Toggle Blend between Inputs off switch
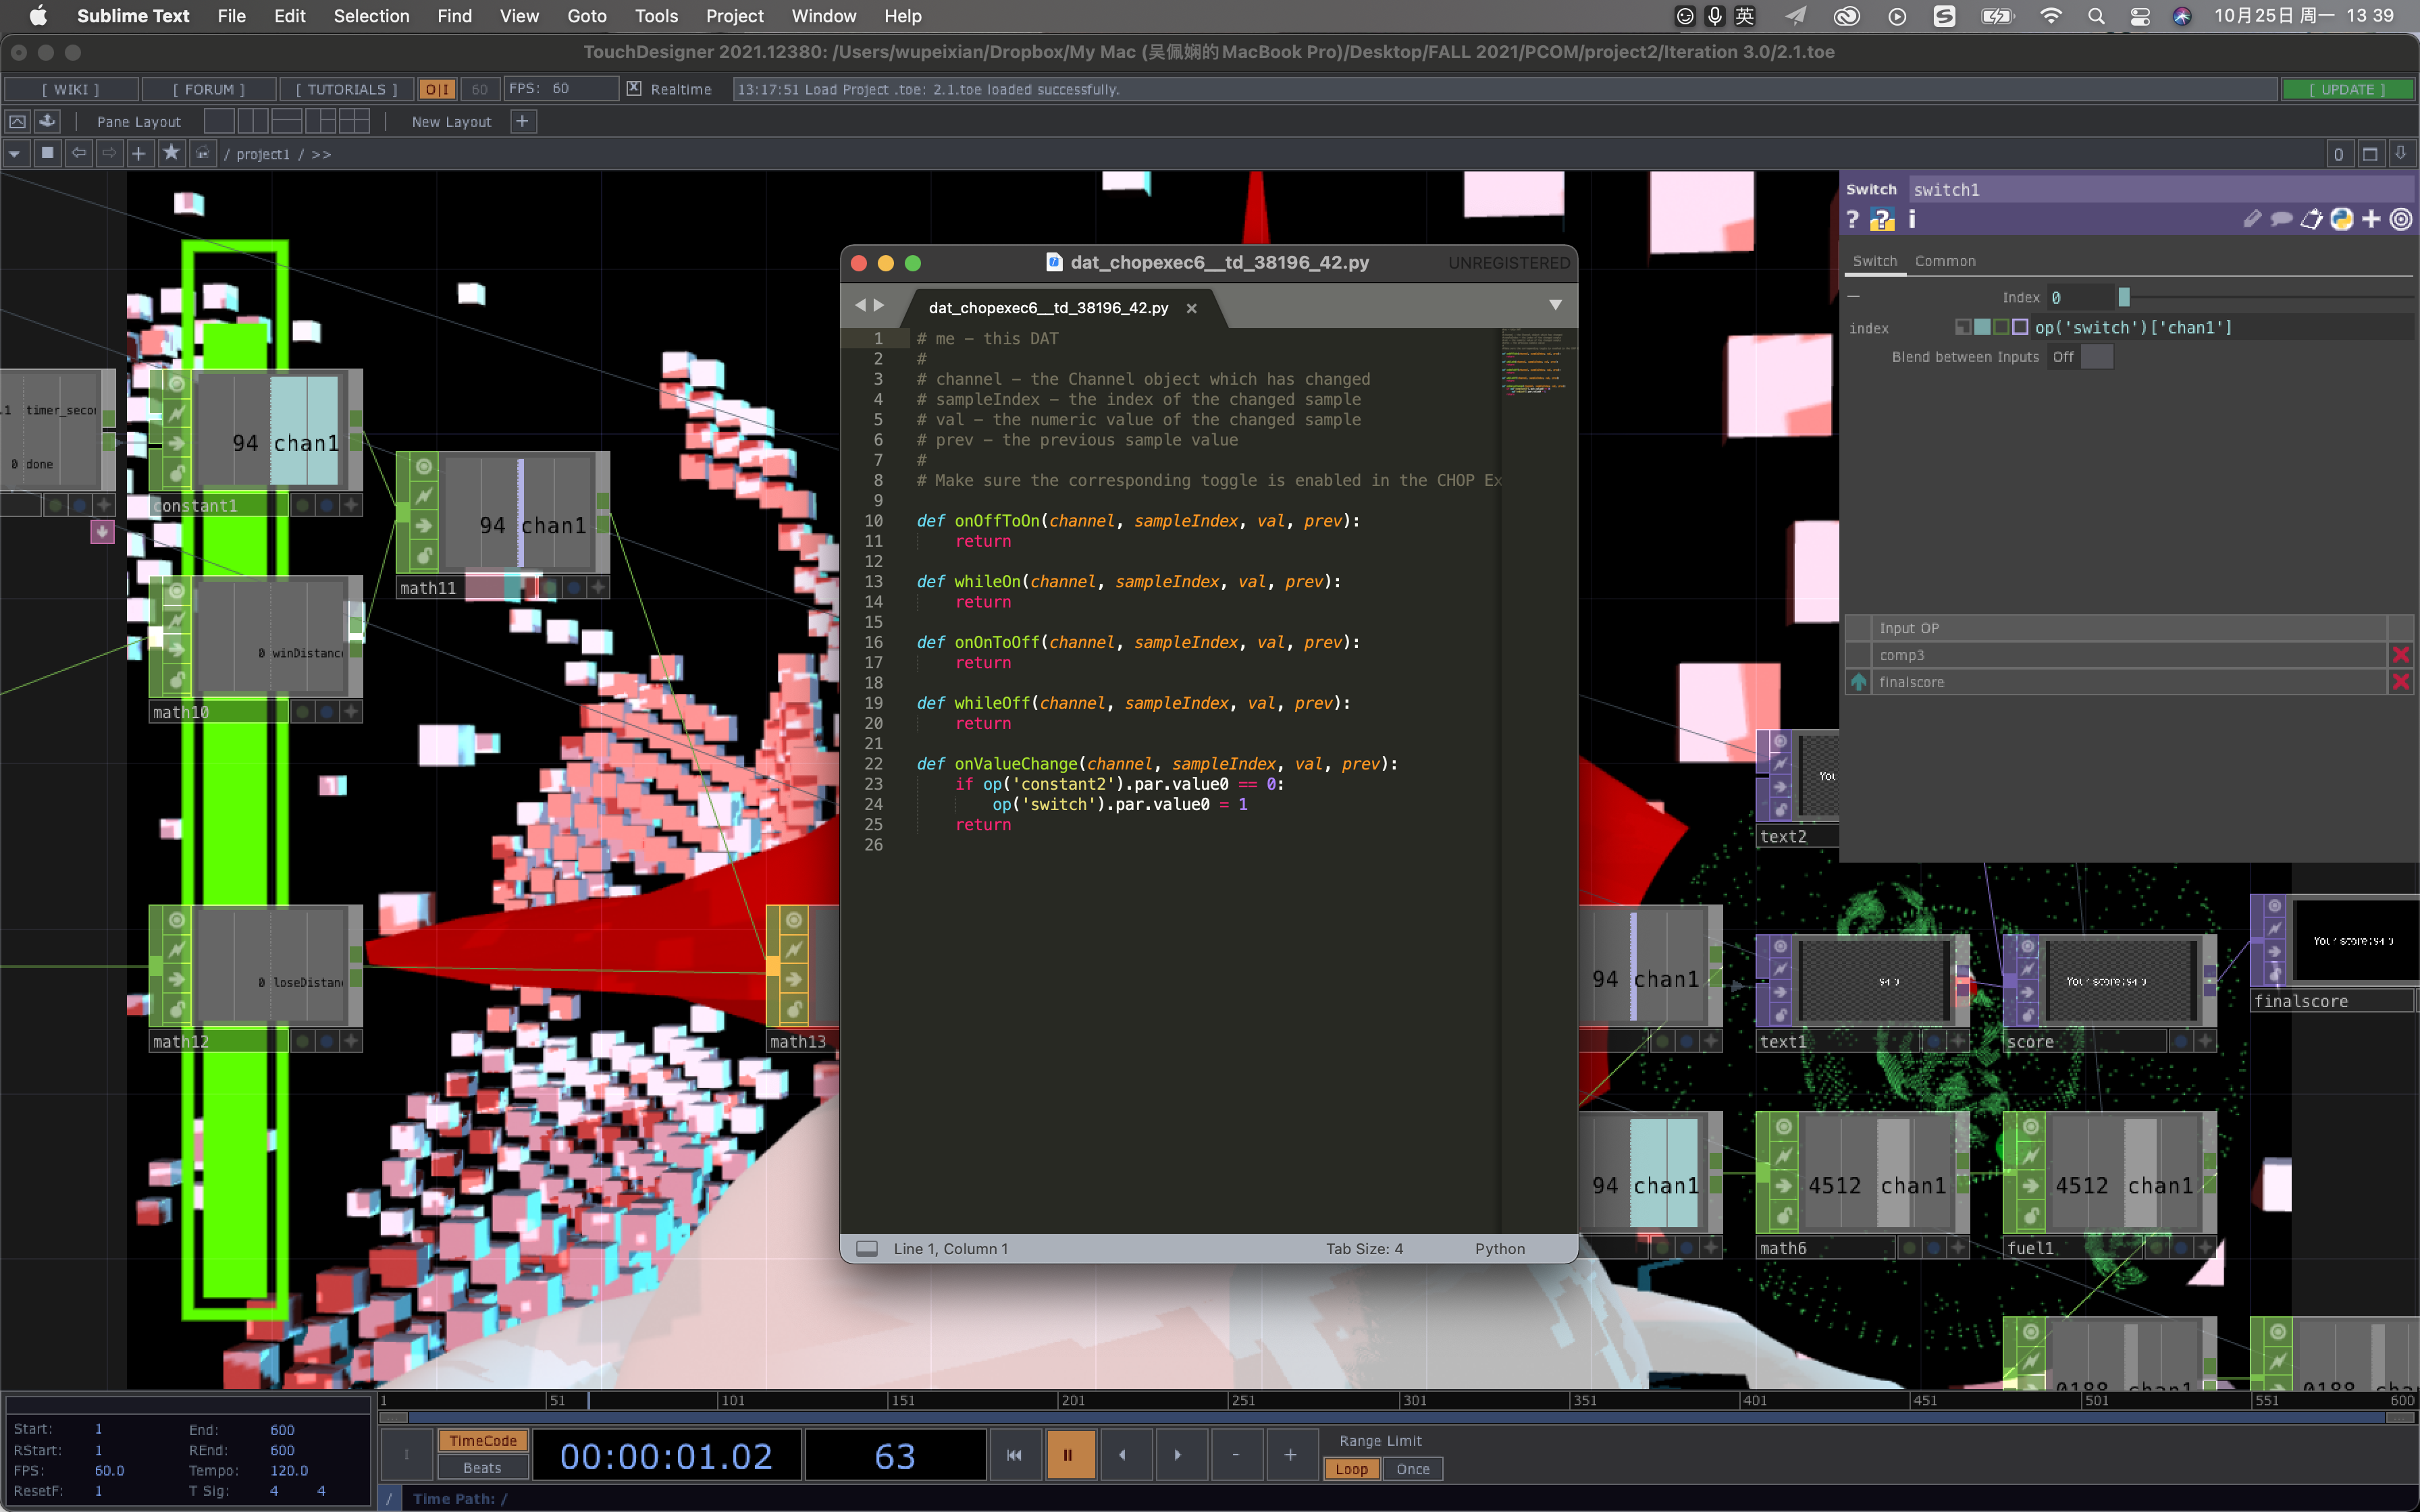 [x=2082, y=357]
